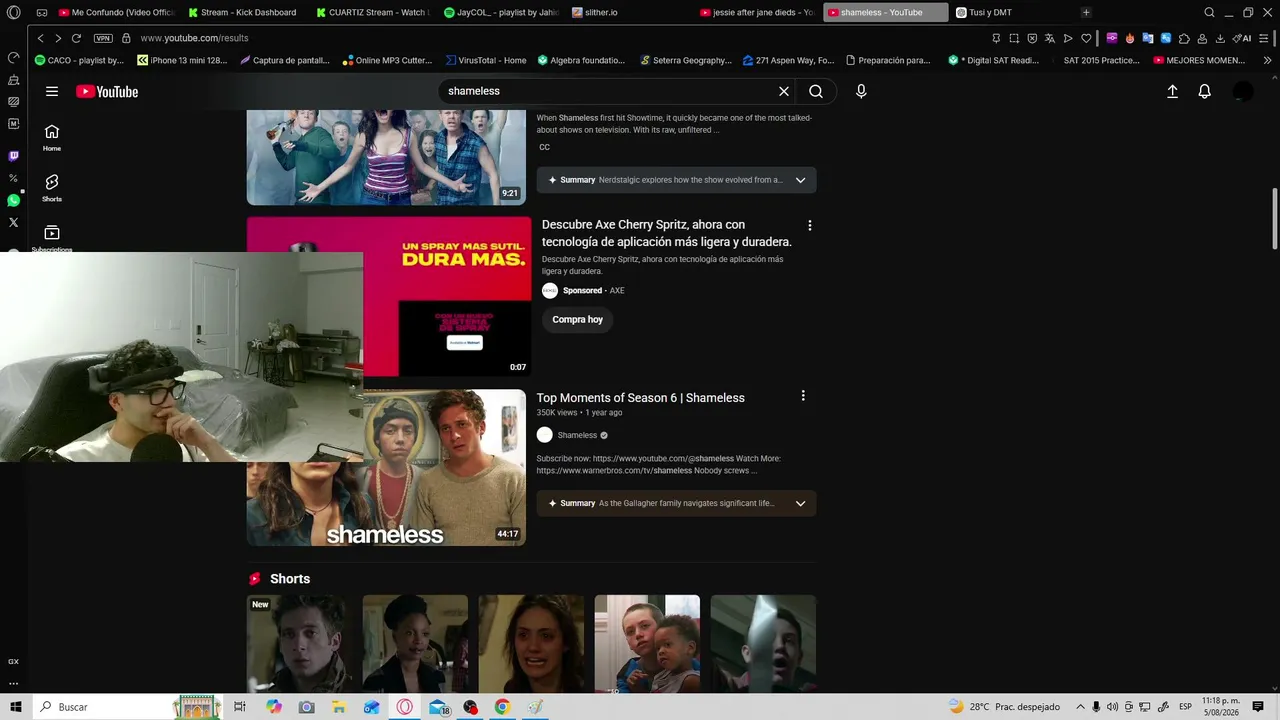Switch to CUARTIZ Stream tab
This screenshot has height=720, width=1280.
coord(374,13)
